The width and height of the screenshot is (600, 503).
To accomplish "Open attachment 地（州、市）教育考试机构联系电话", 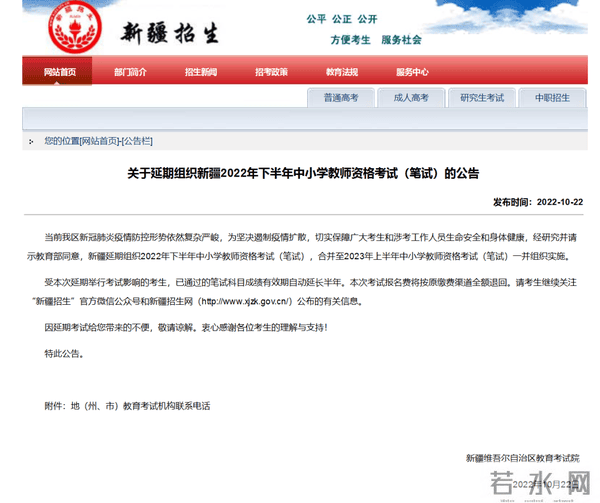I will coord(141,406).
